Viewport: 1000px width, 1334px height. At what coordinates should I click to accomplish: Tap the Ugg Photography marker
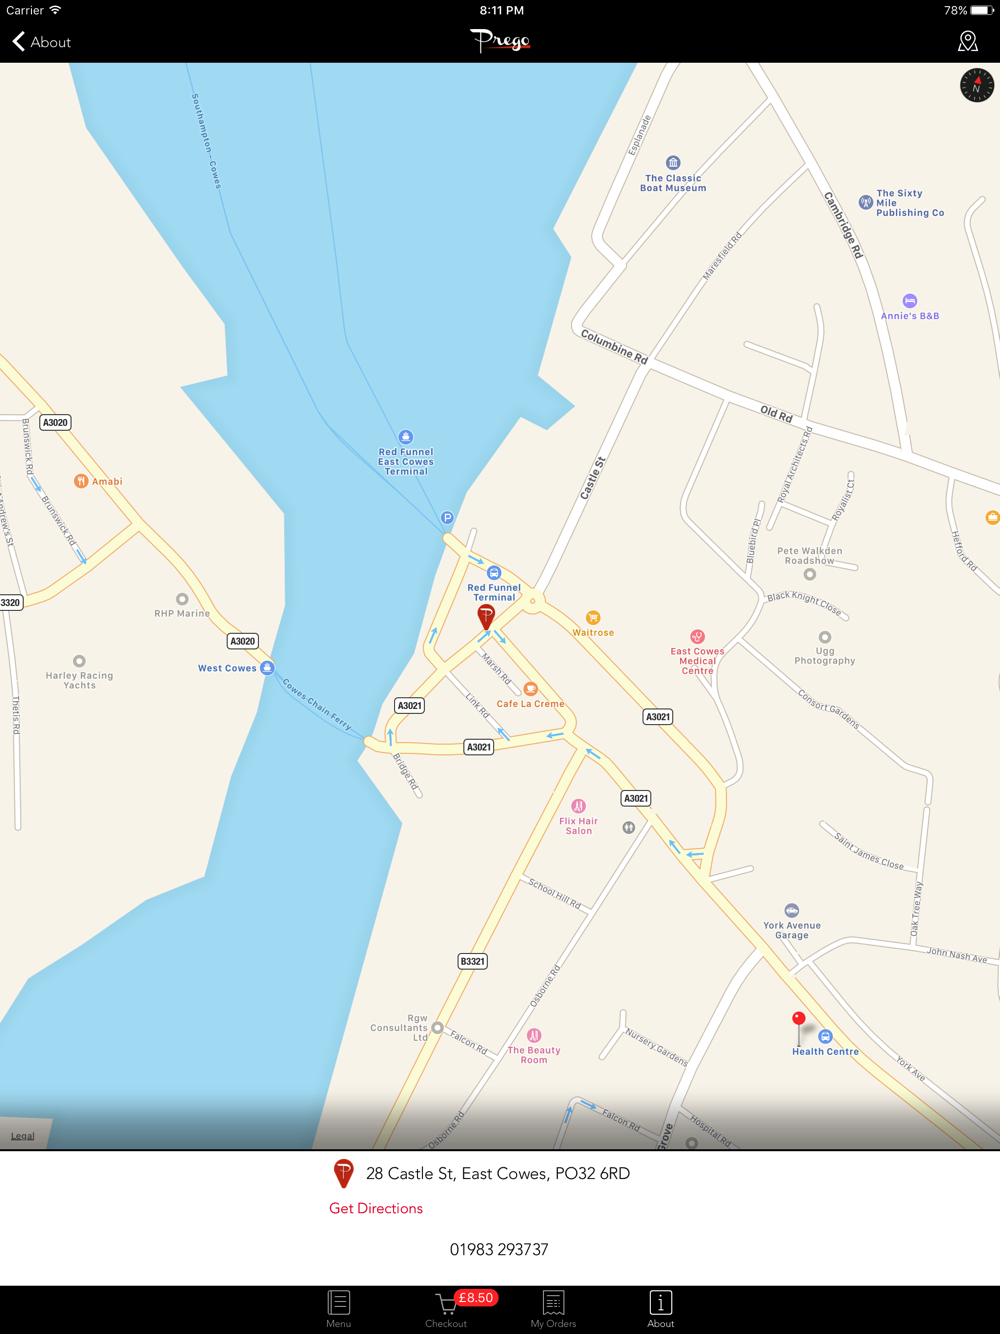point(825,637)
